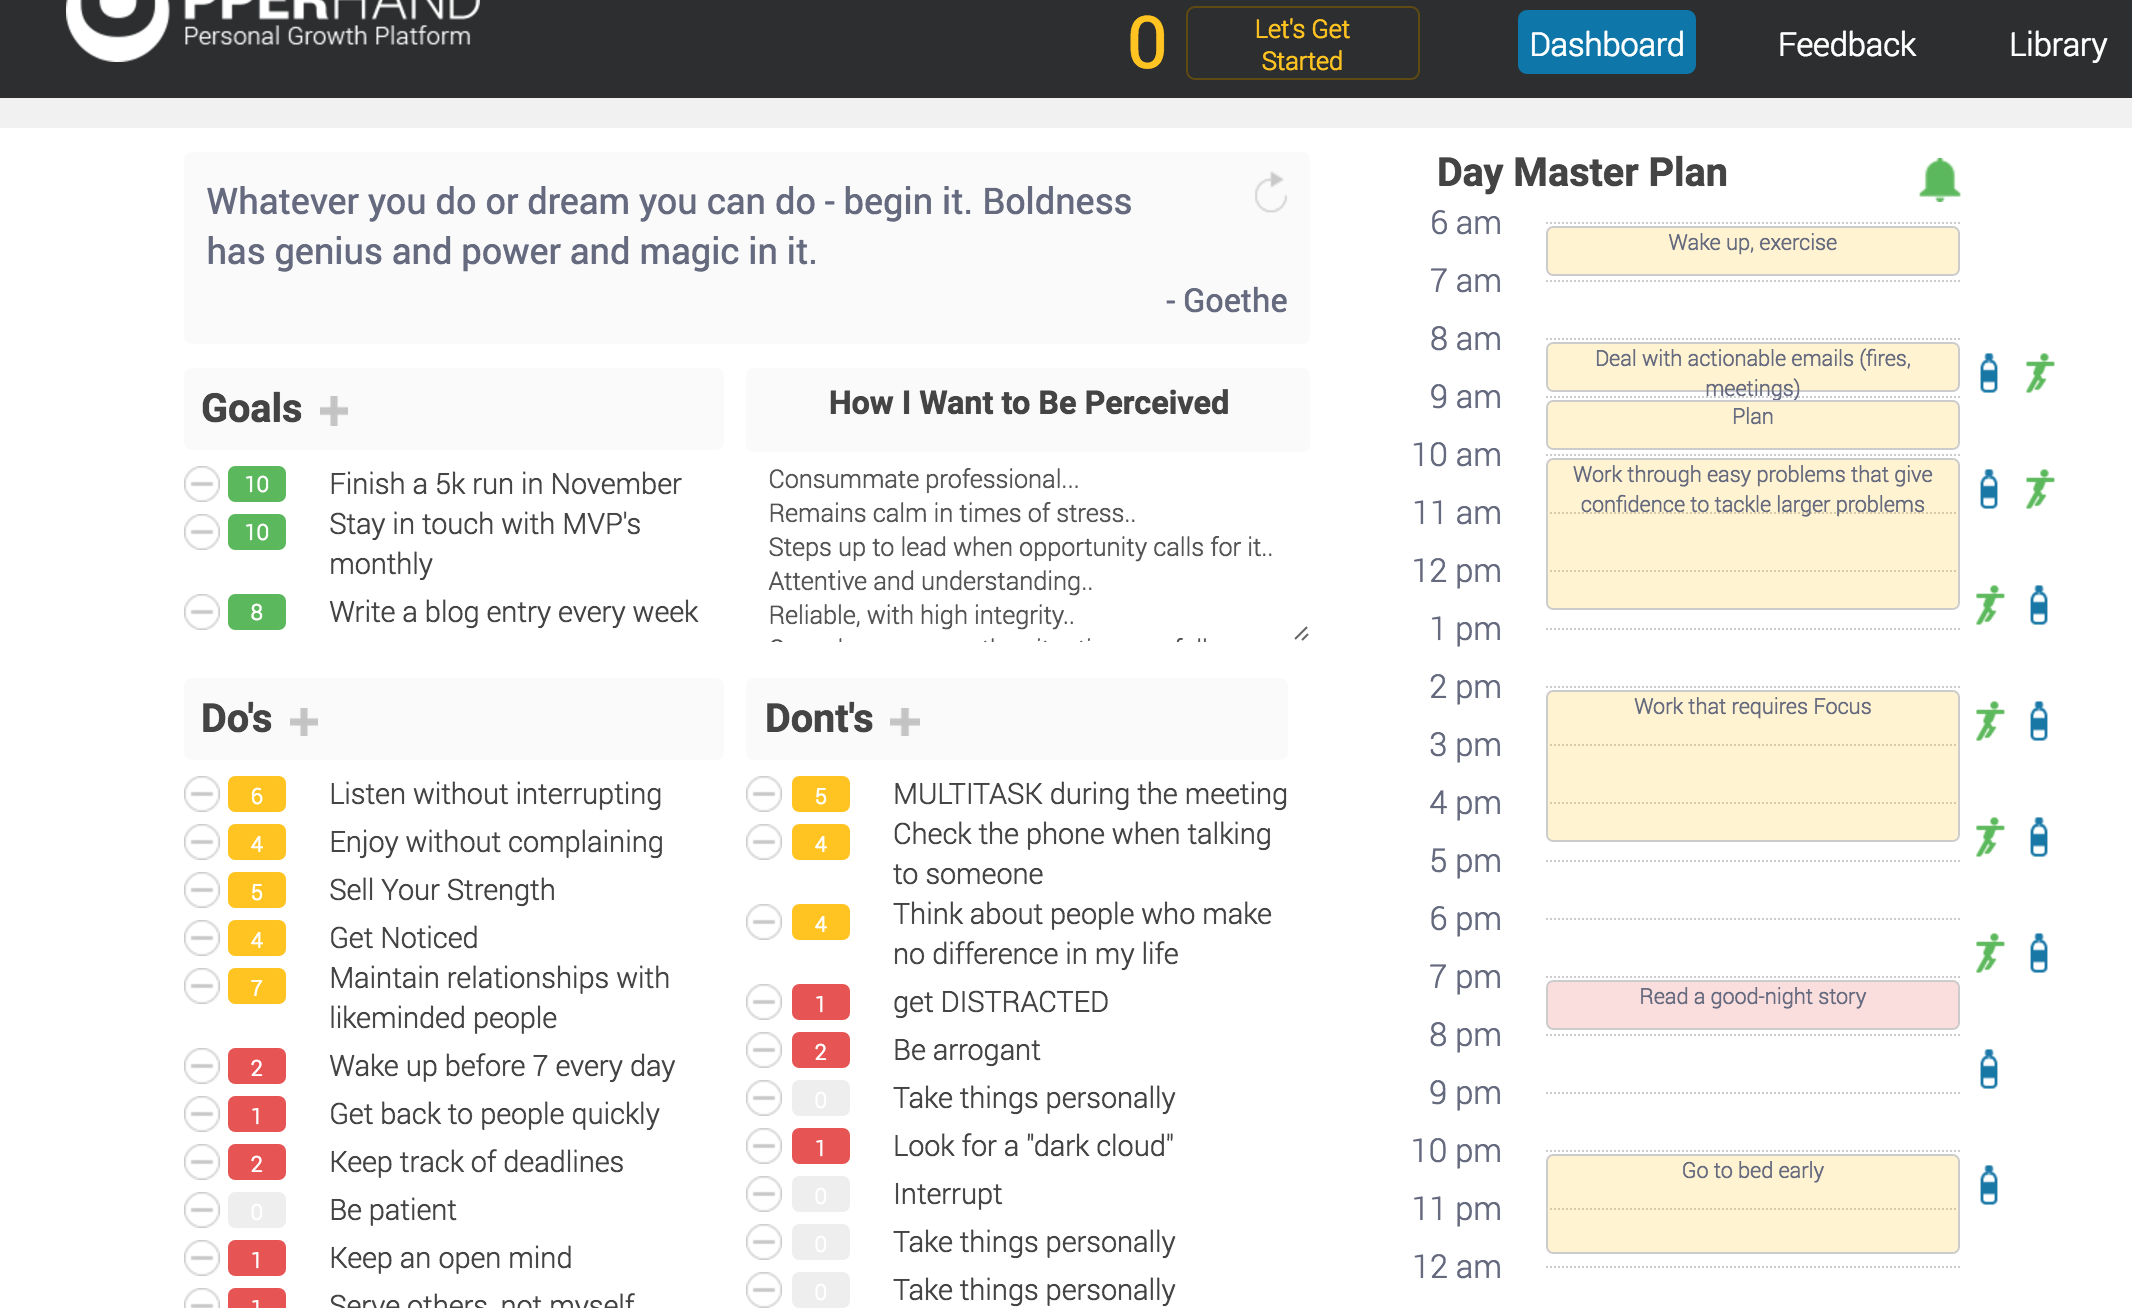Add a new Do item using the plus icon
This screenshot has width=2132, height=1308.
coord(303,719)
